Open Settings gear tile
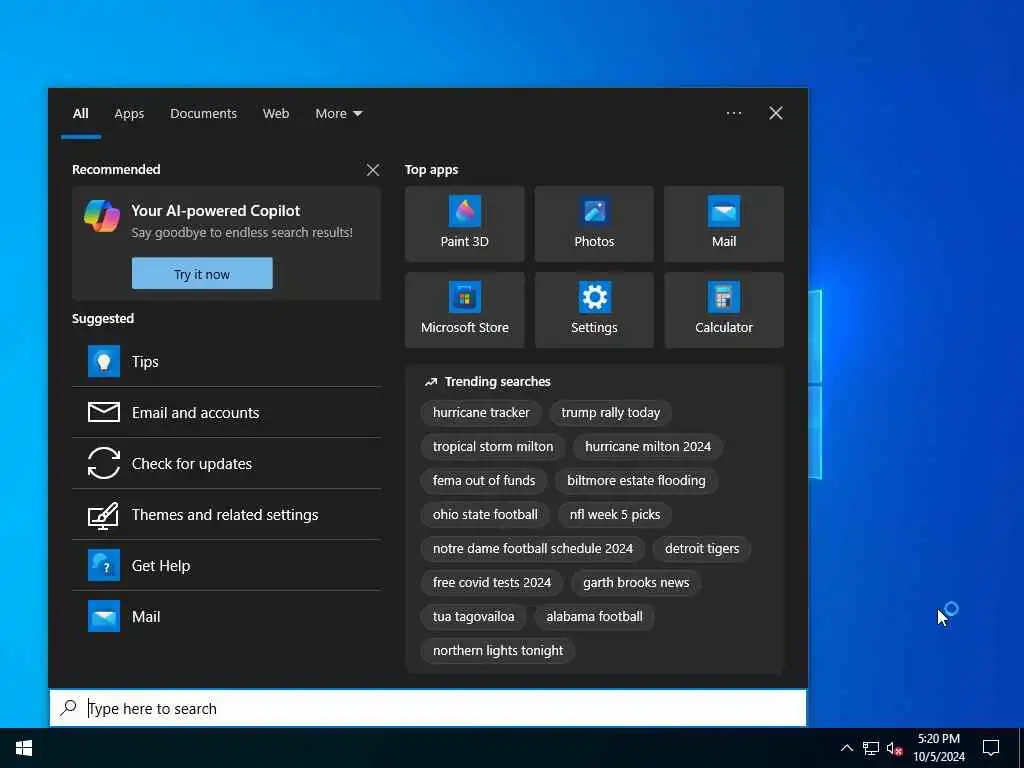Image resolution: width=1024 pixels, height=768 pixels. [594, 310]
